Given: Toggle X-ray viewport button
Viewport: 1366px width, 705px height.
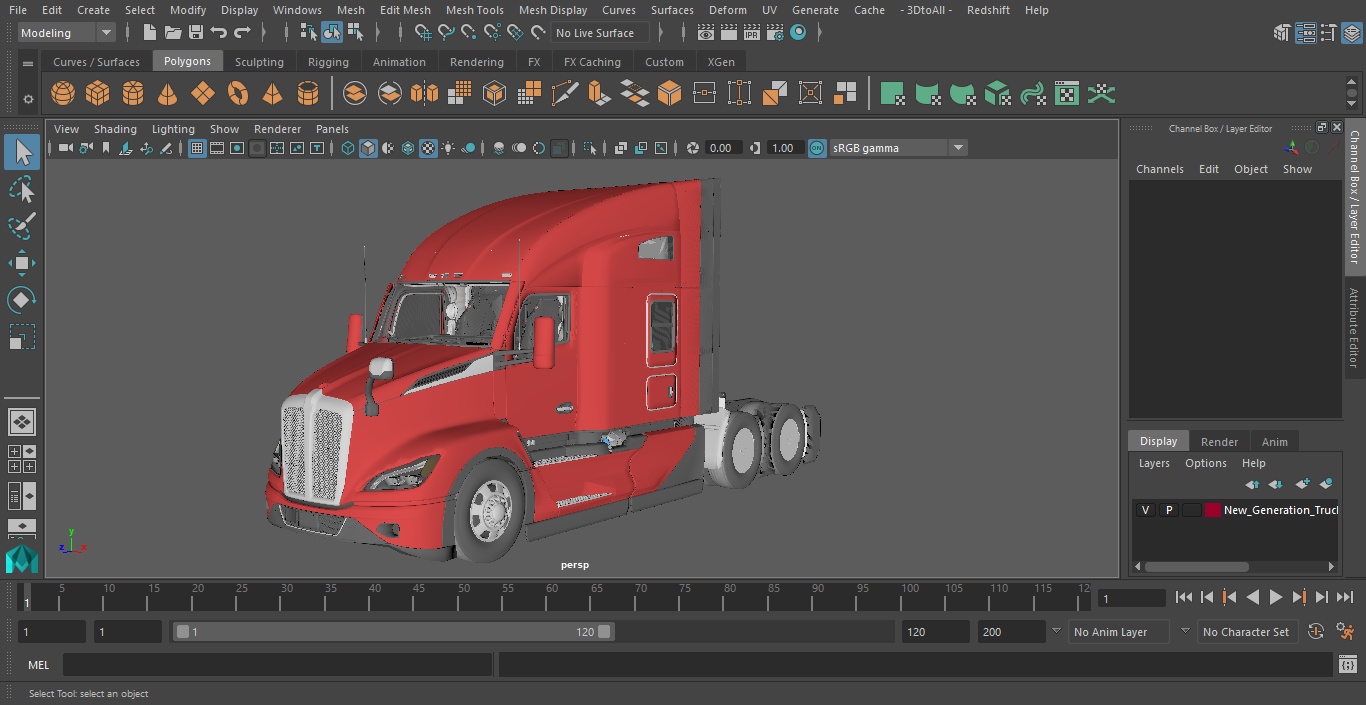Looking at the screenshot, I should (620, 148).
